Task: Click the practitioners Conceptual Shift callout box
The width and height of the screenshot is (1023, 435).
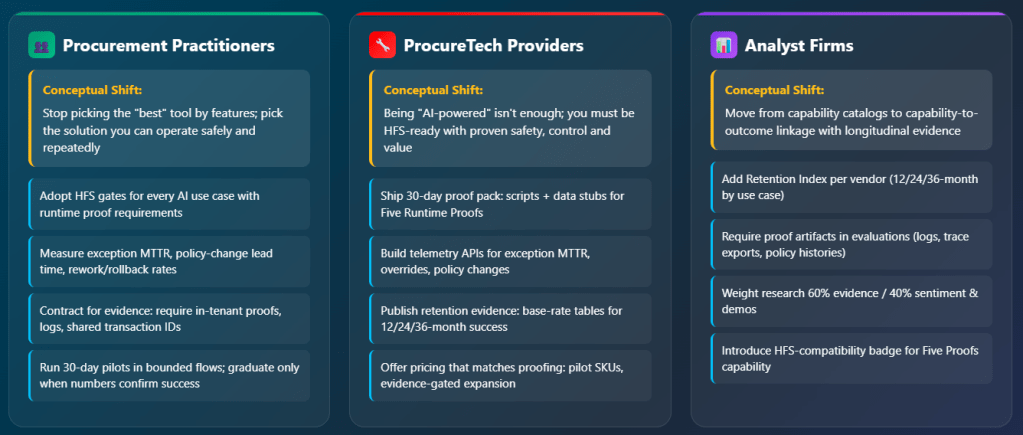Action: click(x=169, y=118)
